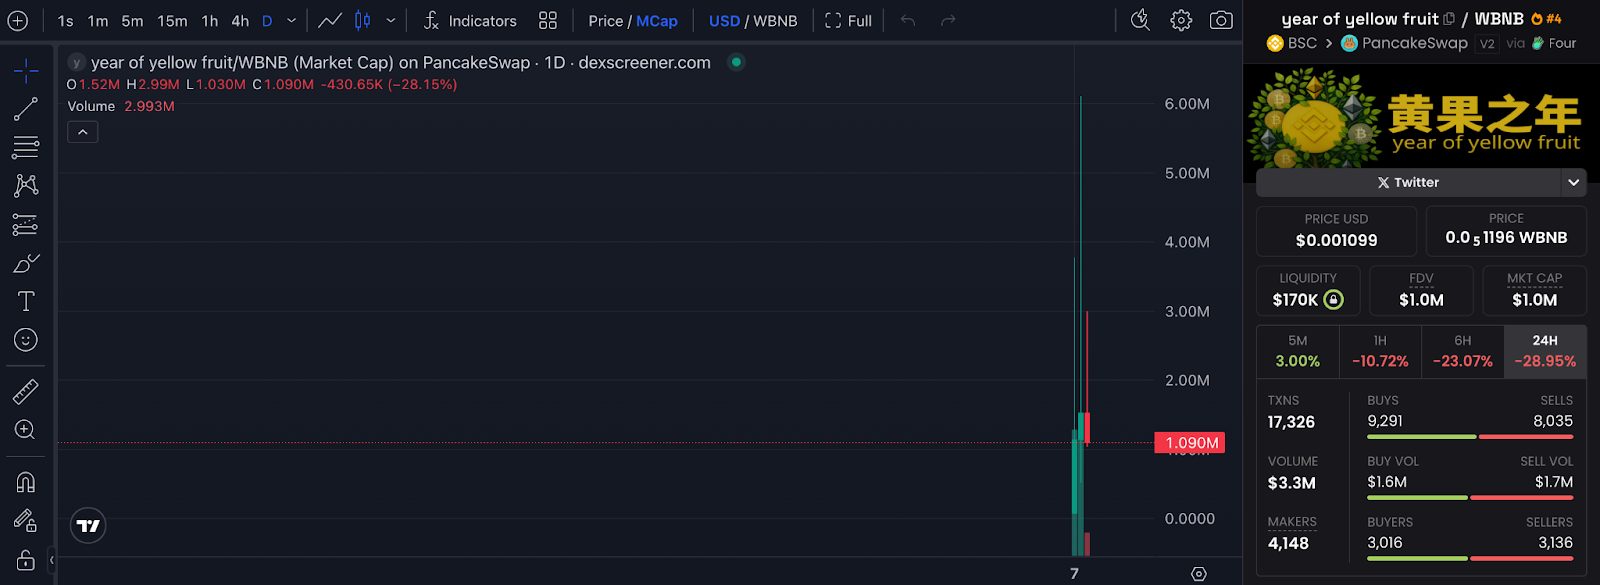Select the trend line drawing tool

coord(26,108)
